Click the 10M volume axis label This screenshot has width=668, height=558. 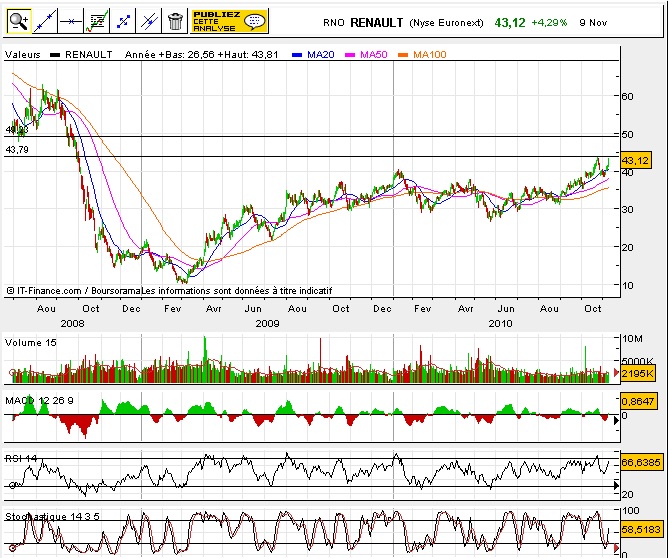tap(632, 339)
